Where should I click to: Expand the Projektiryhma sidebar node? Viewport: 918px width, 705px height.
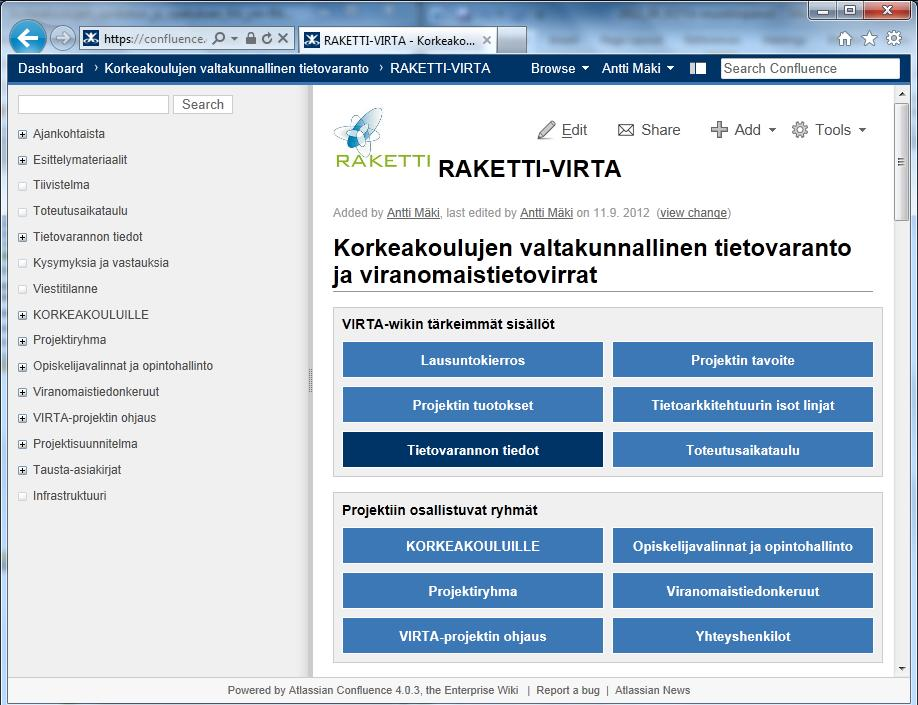pyautogui.click(x=22, y=341)
